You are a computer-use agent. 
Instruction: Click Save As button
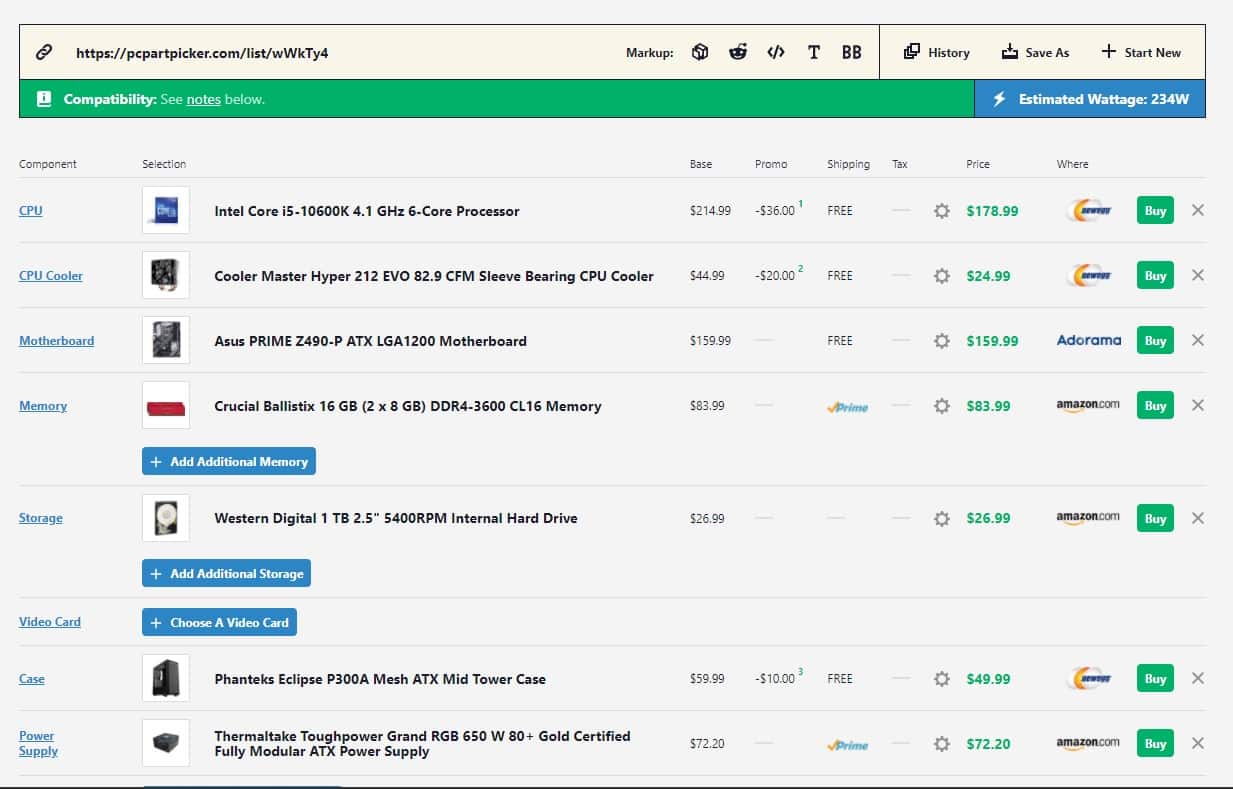pyautogui.click(x=1035, y=52)
